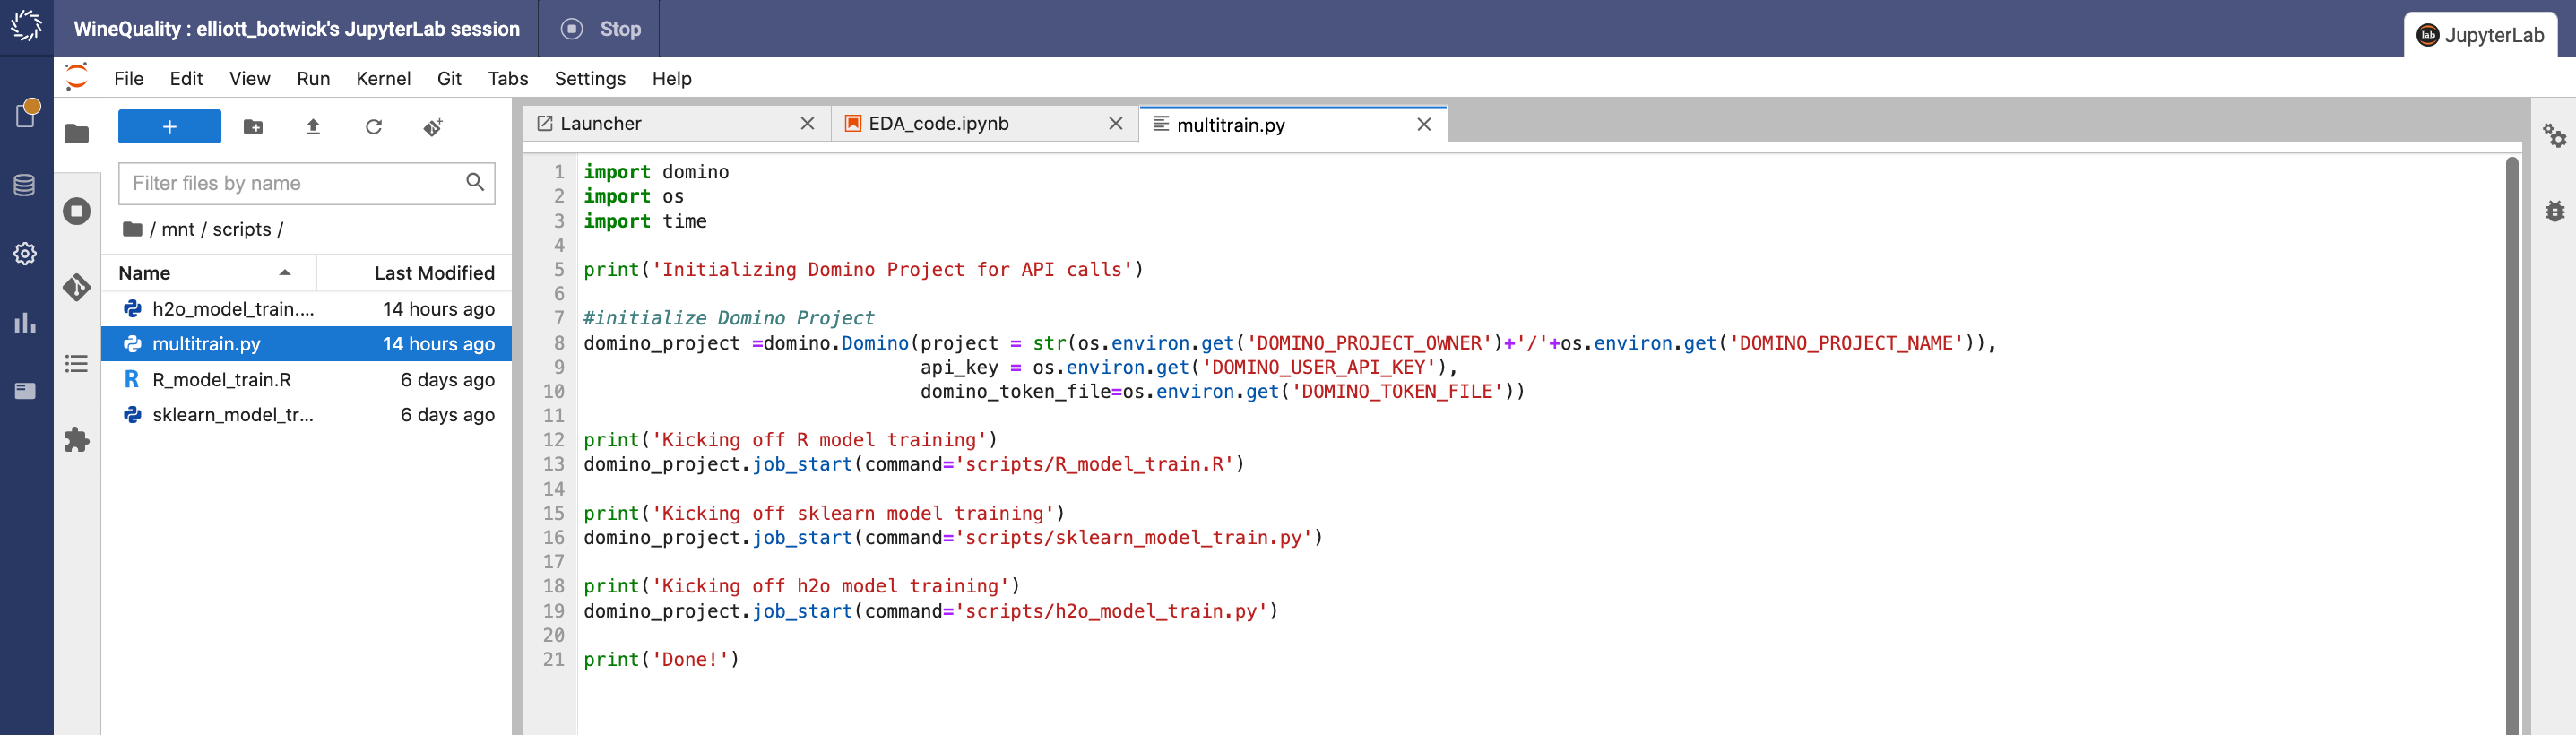Image resolution: width=2576 pixels, height=735 pixels.
Task: Stop the JupyterLab session
Action: tap(601, 29)
